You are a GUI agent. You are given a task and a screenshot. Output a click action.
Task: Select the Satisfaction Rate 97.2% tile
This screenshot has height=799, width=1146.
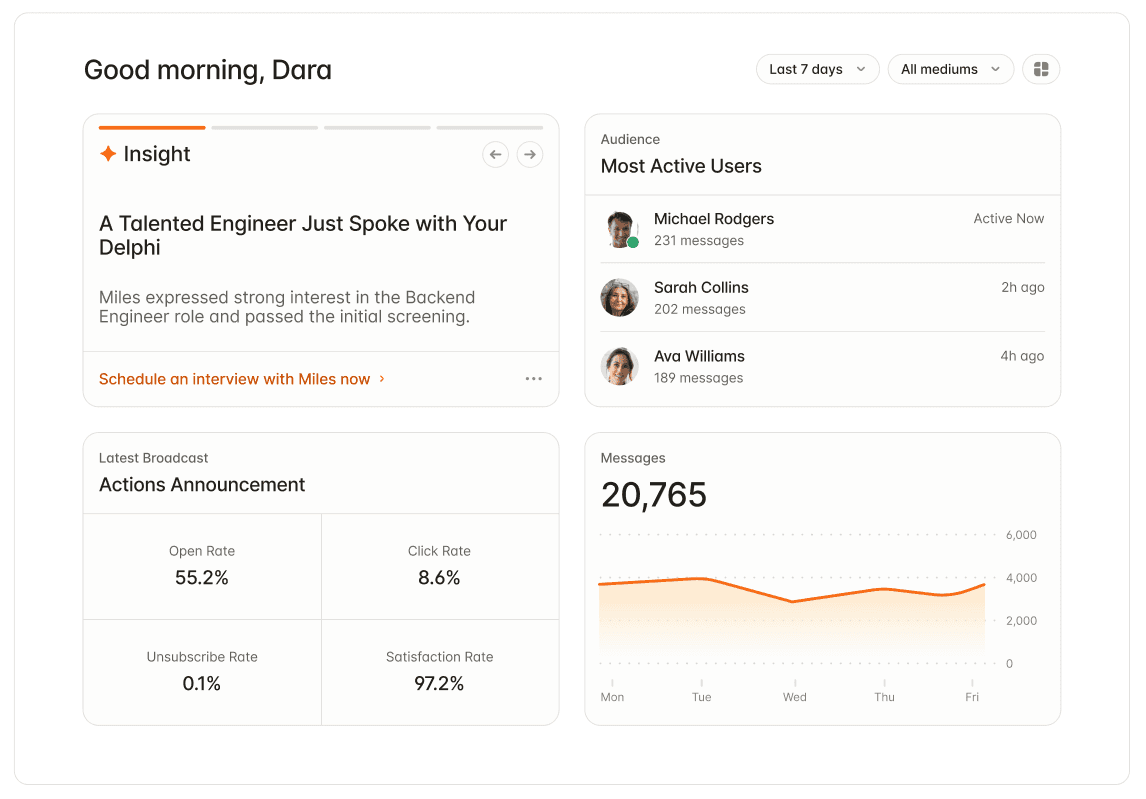440,673
